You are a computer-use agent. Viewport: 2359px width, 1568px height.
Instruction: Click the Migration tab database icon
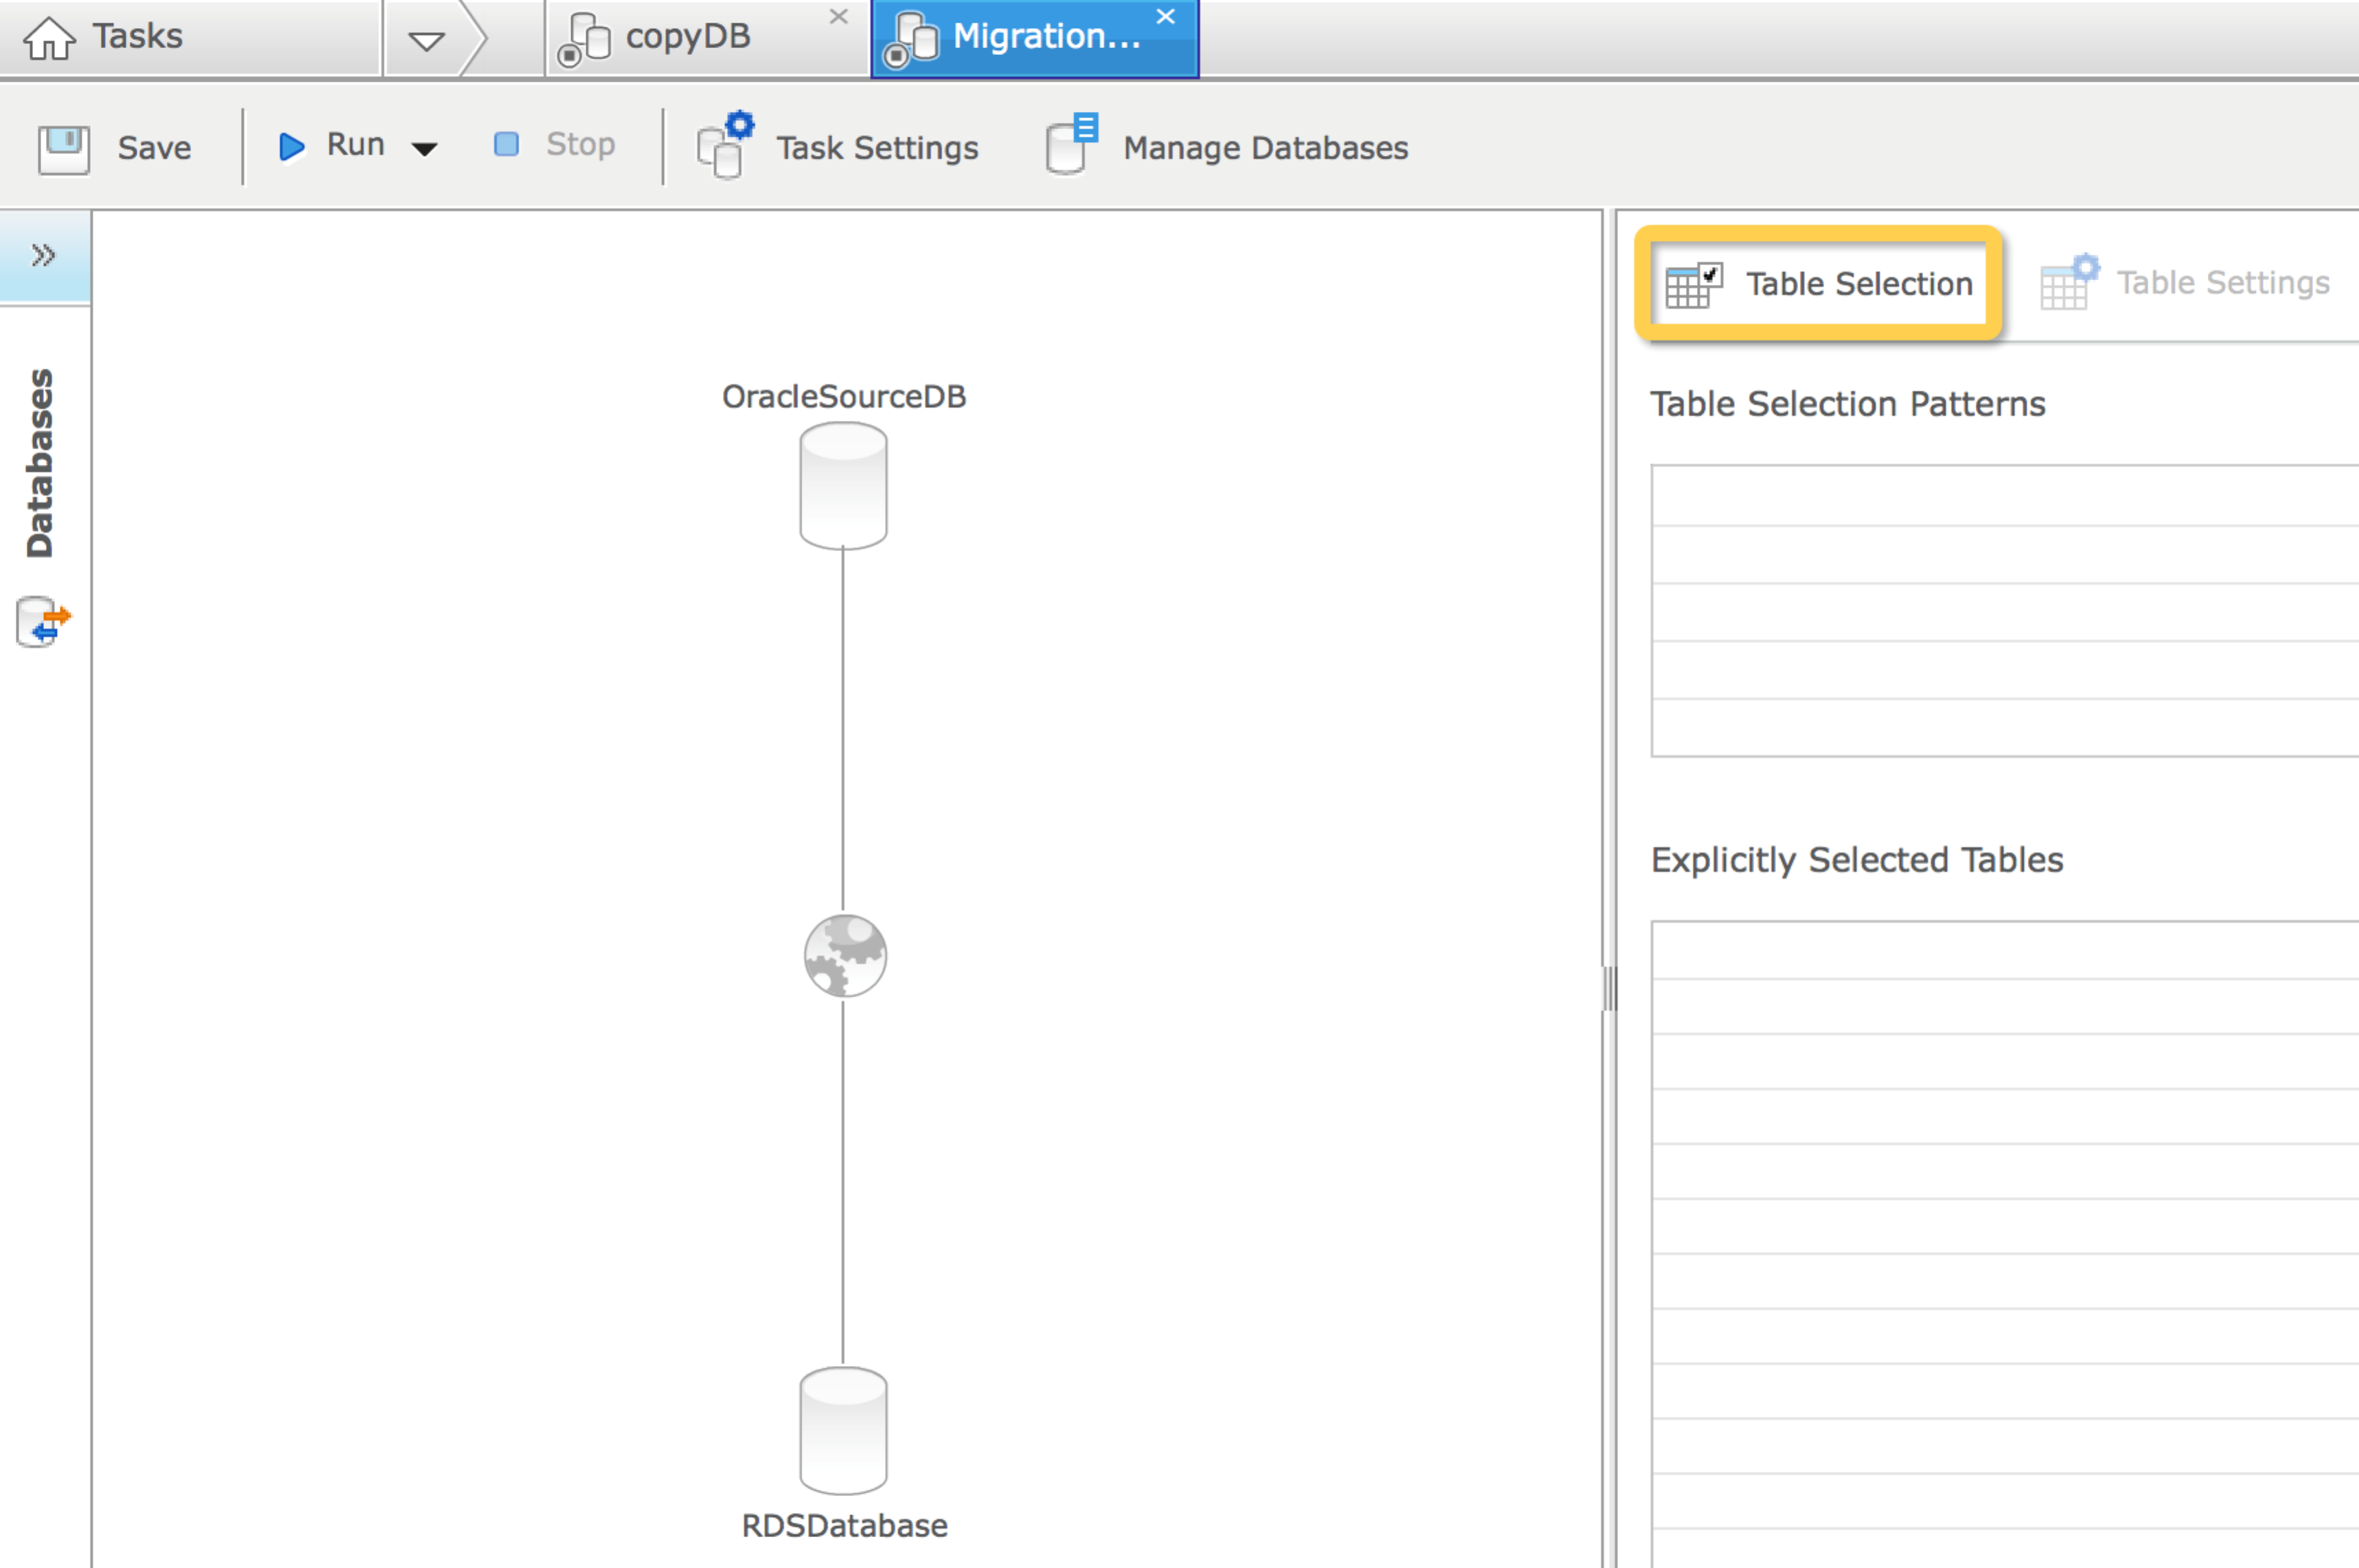(x=911, y=40)
